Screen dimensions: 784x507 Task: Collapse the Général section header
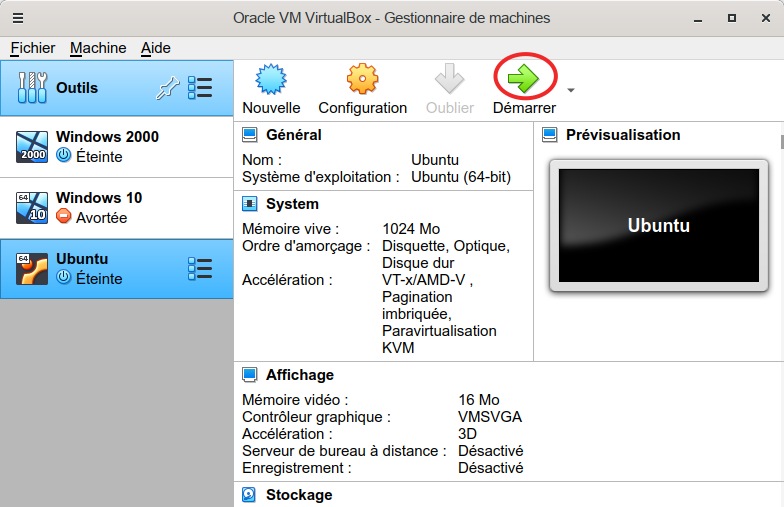(293, 135)
